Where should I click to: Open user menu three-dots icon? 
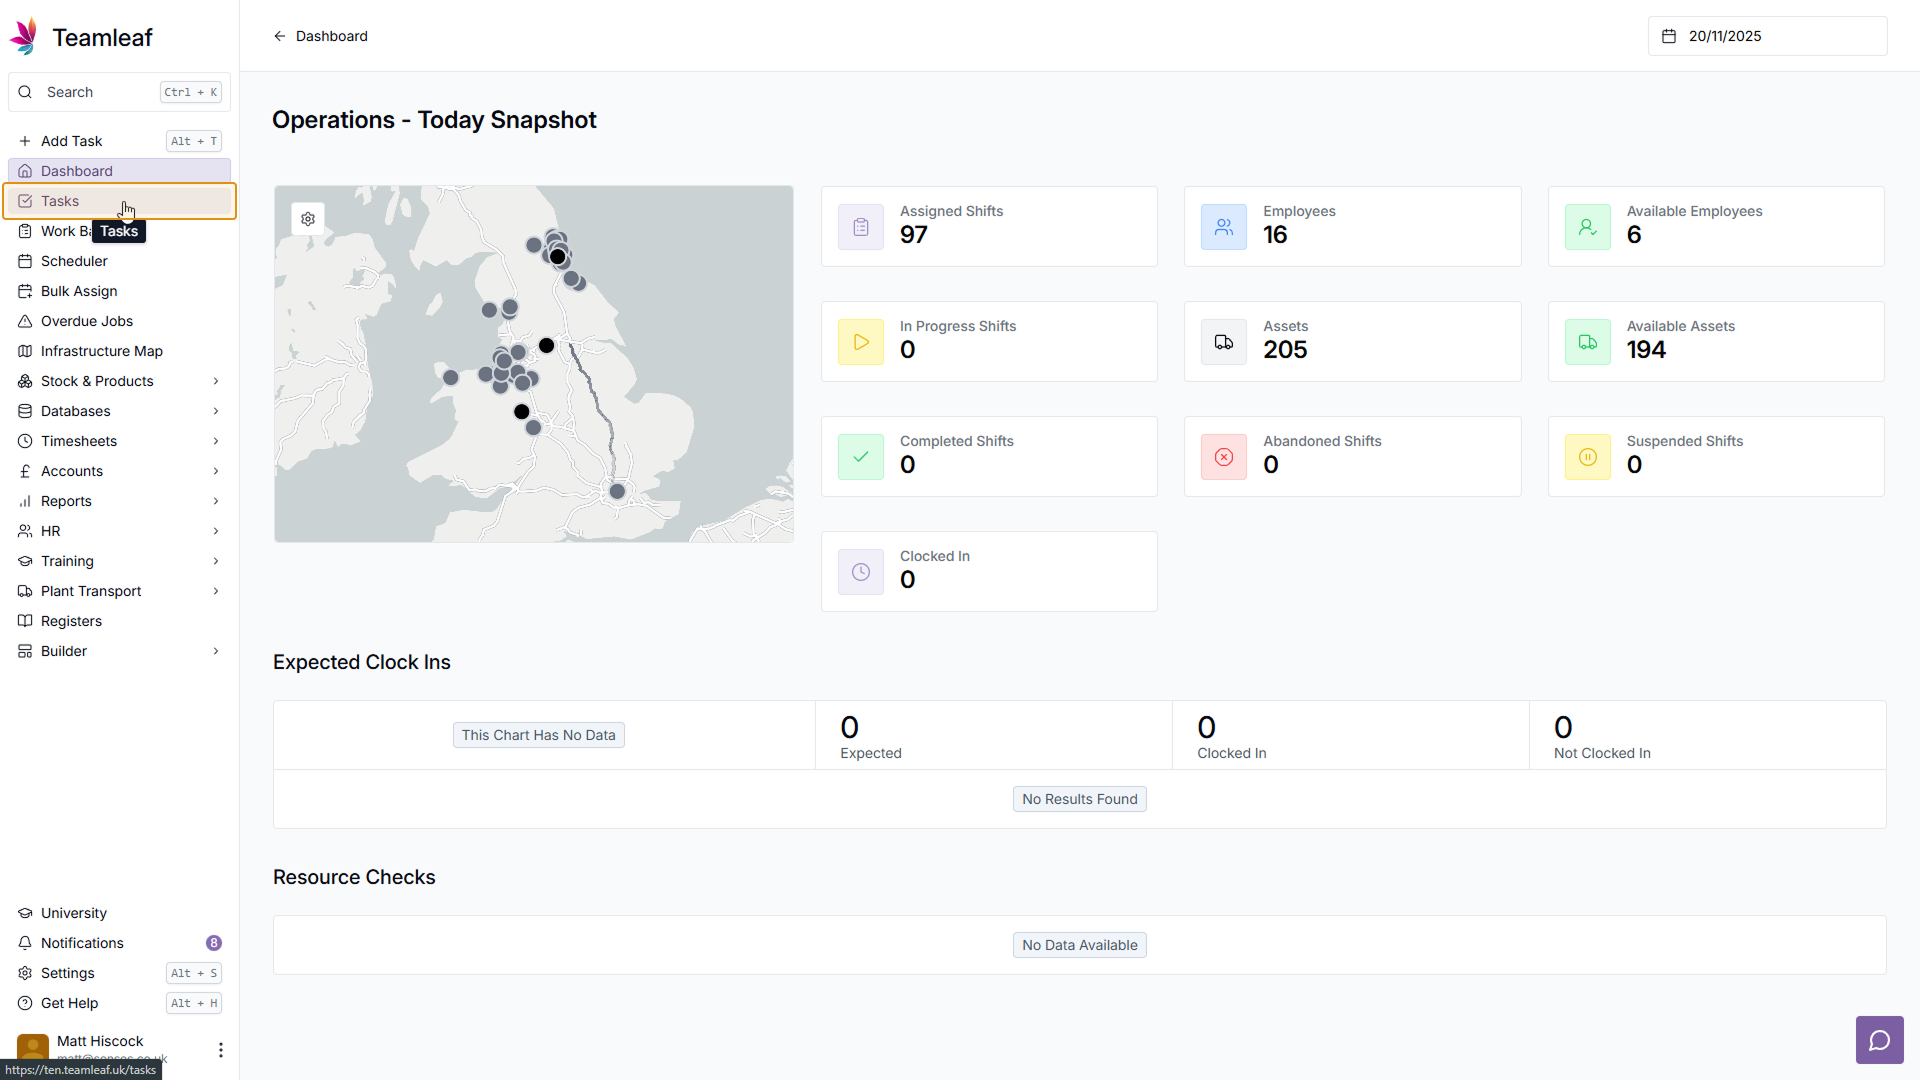(x=220, y=1049)
